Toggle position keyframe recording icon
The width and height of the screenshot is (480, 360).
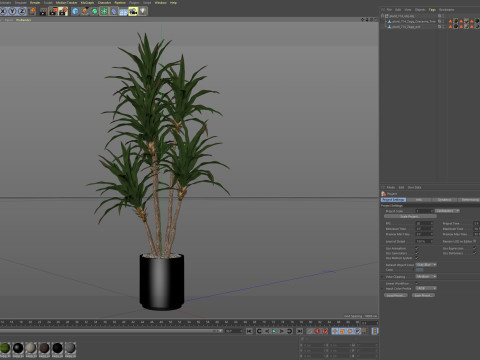[335, 331]
